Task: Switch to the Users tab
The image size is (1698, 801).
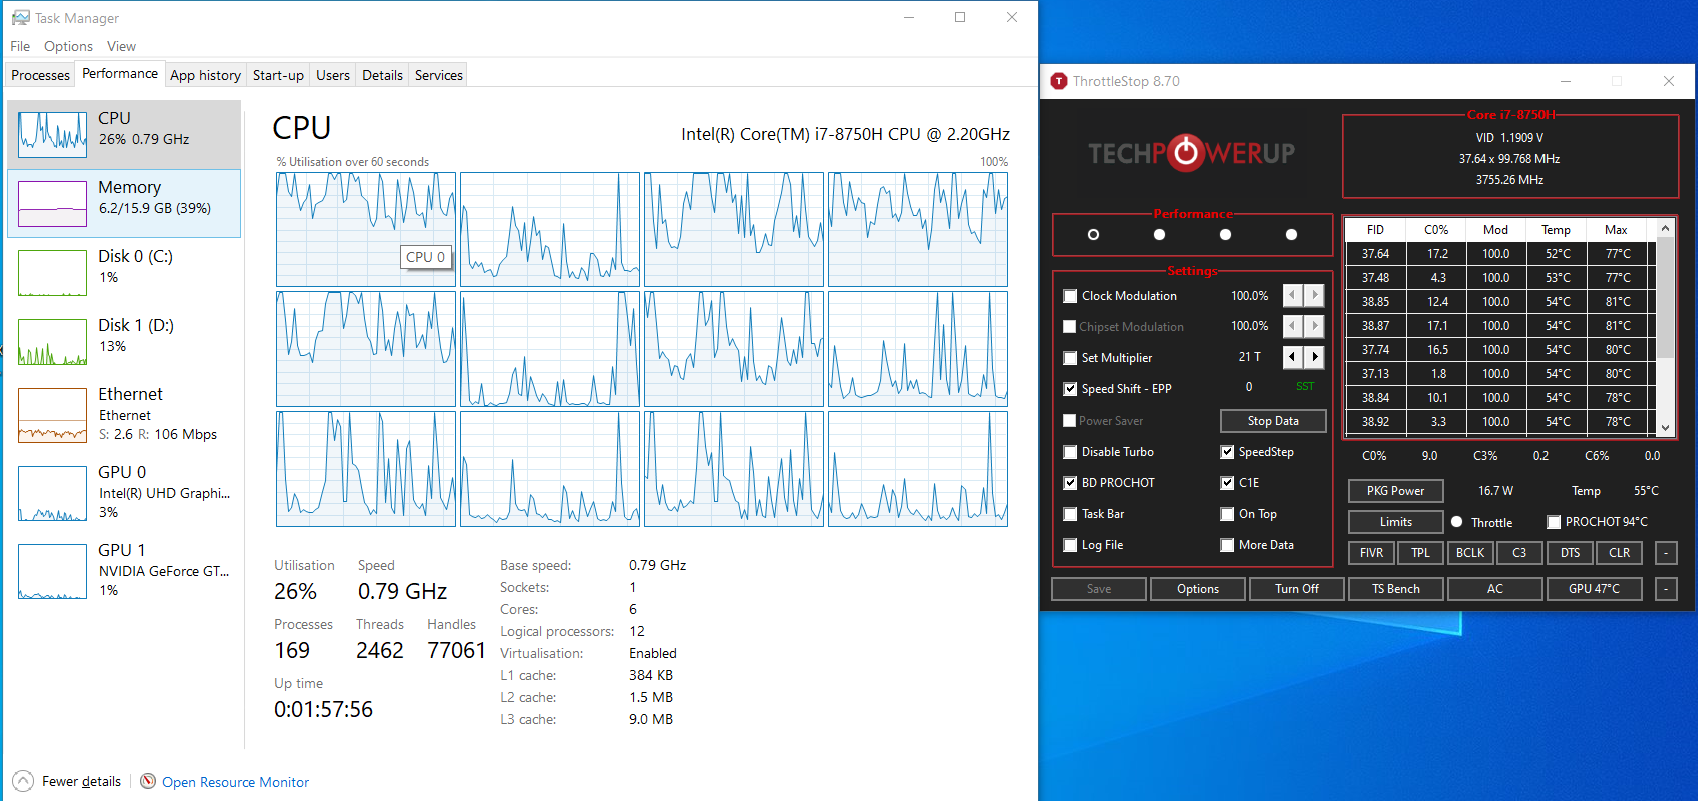Action: coord(333,75)
